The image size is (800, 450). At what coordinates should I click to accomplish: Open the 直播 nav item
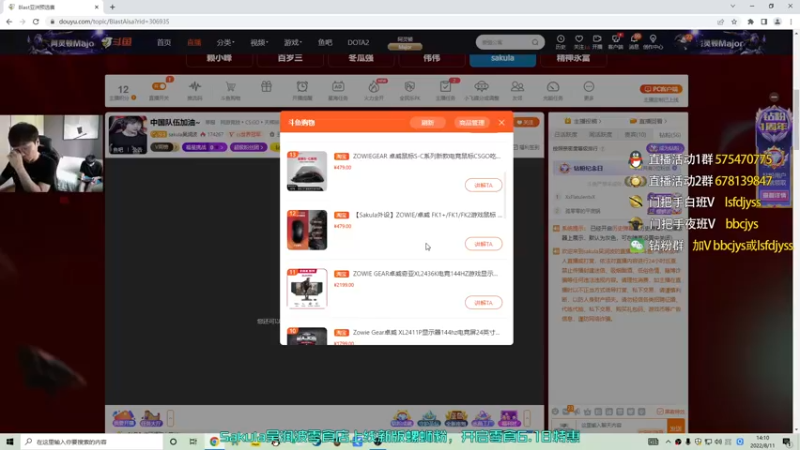coord(194,42)
